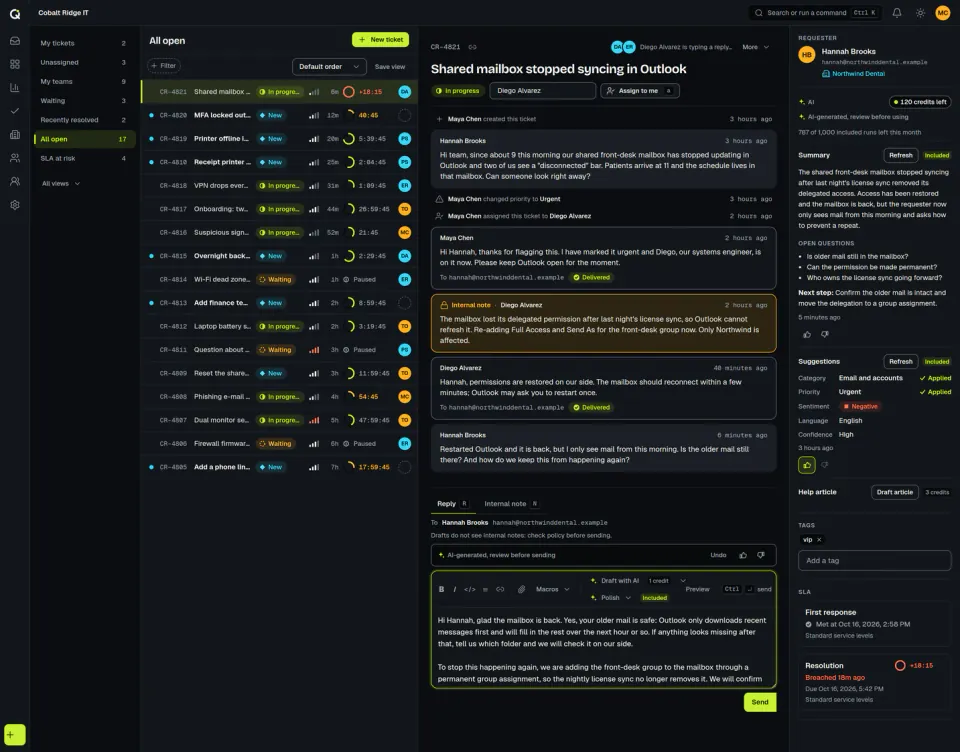
Task: Select My tickets view
Action: 83,43
